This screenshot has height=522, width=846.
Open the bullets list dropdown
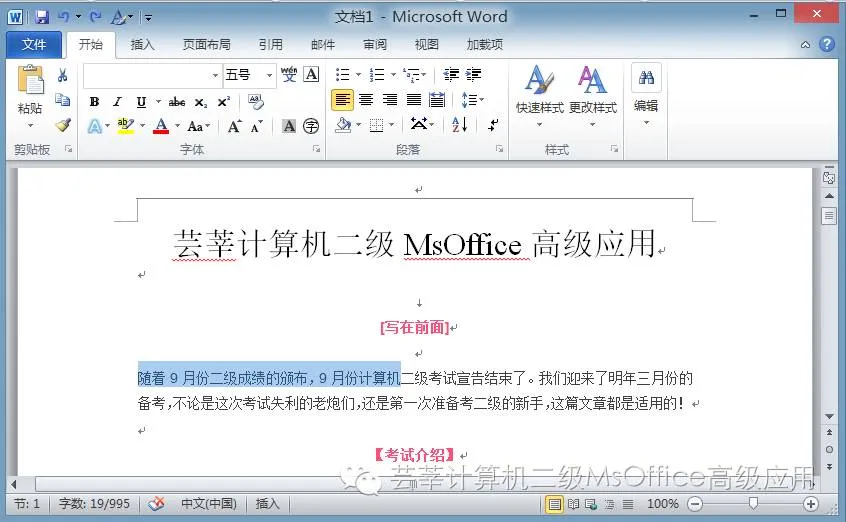(x=358, y=74)
